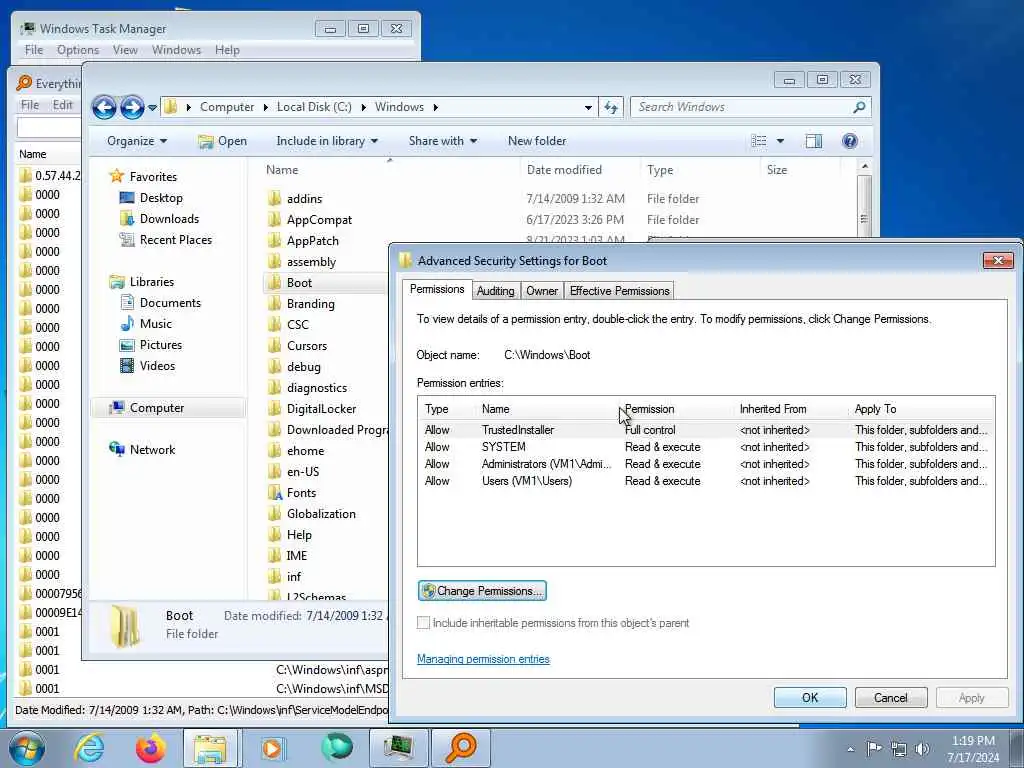Screen dimensions: 1024x768
Task: Open Managing permission entries help link
Action: click(483, 659)
